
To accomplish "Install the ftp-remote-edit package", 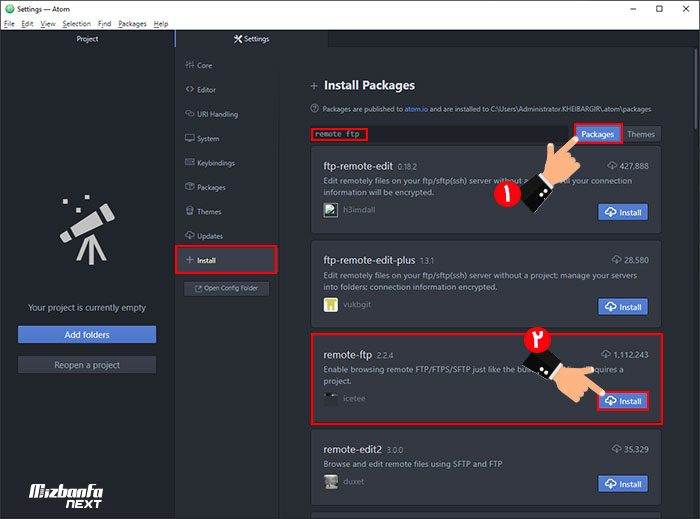I will 623,212.
